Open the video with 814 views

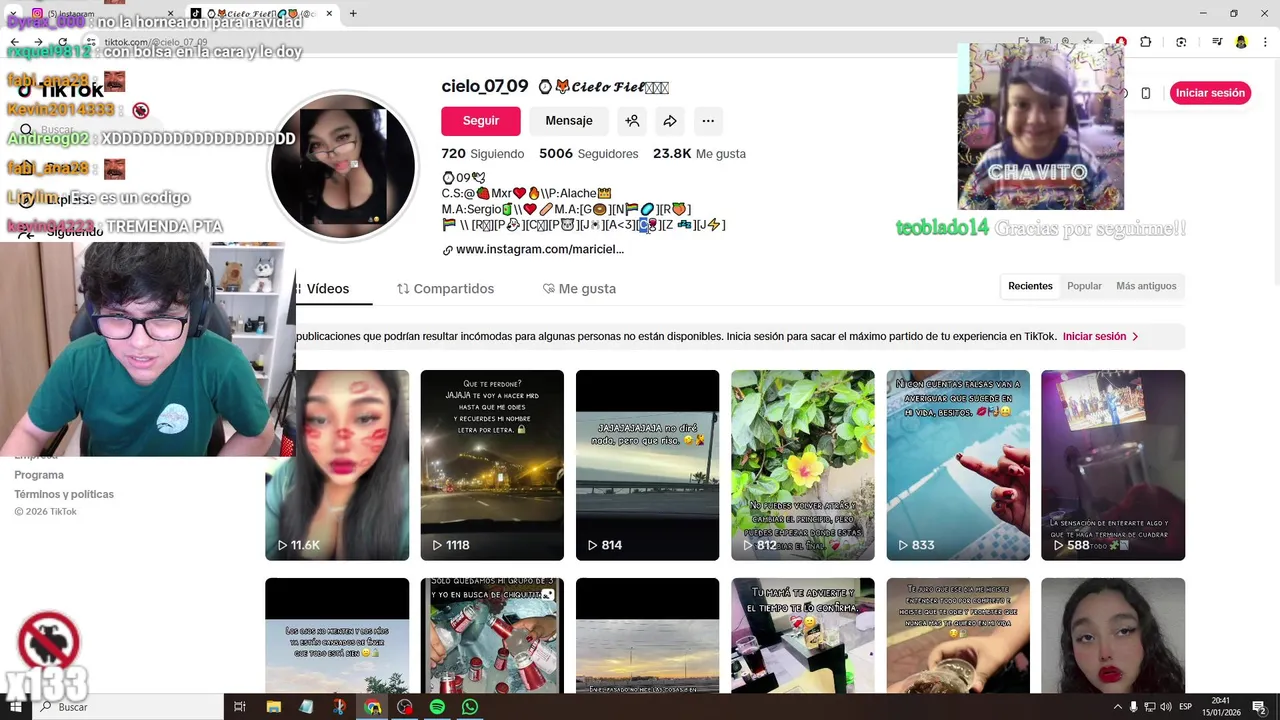(647, 465)
